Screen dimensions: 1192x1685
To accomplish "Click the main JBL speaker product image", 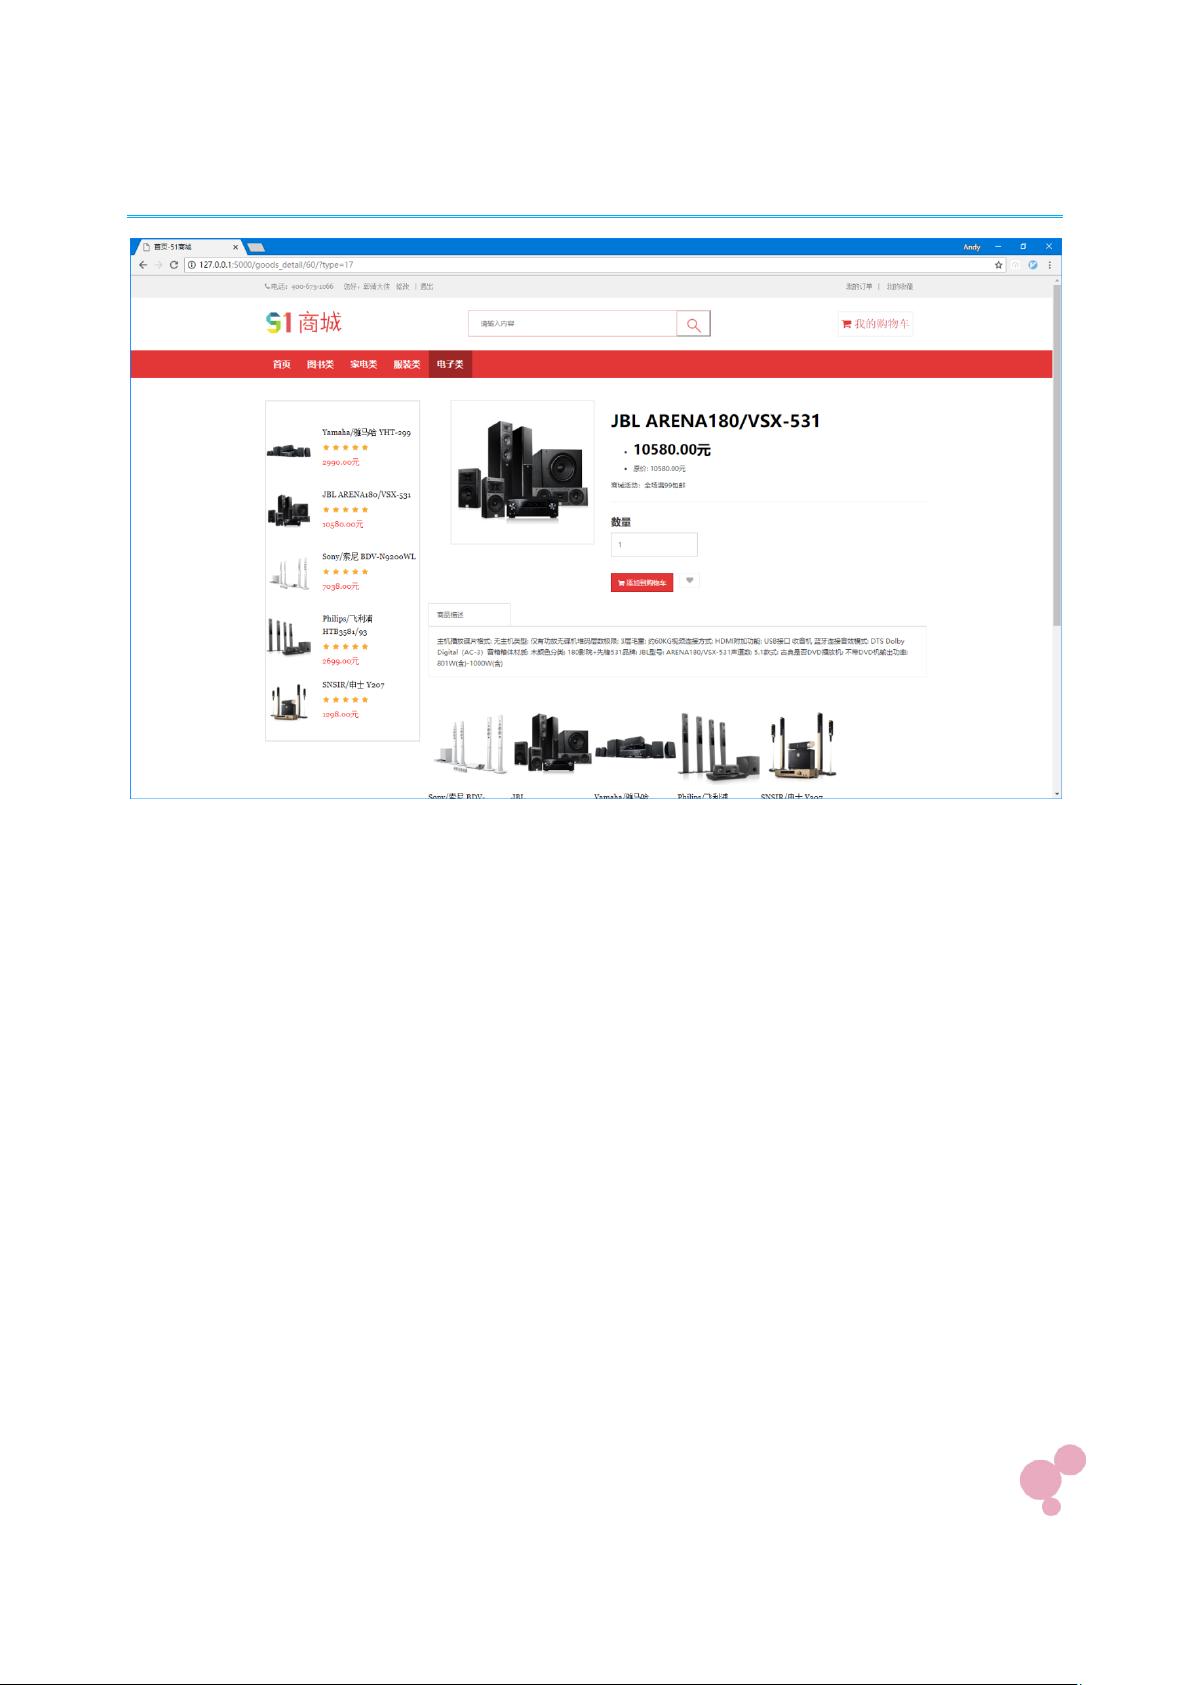I will click(522, 472).
